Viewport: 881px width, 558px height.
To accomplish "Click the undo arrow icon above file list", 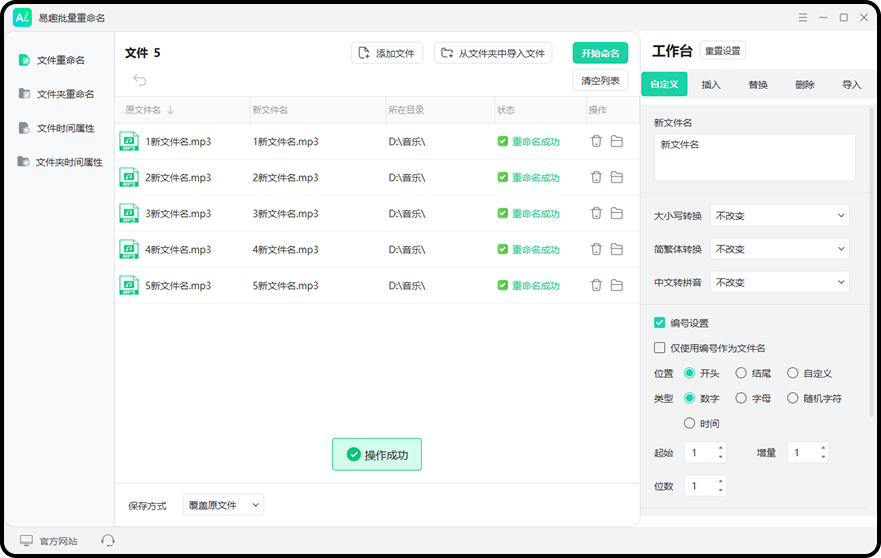I will click(140, 80).
